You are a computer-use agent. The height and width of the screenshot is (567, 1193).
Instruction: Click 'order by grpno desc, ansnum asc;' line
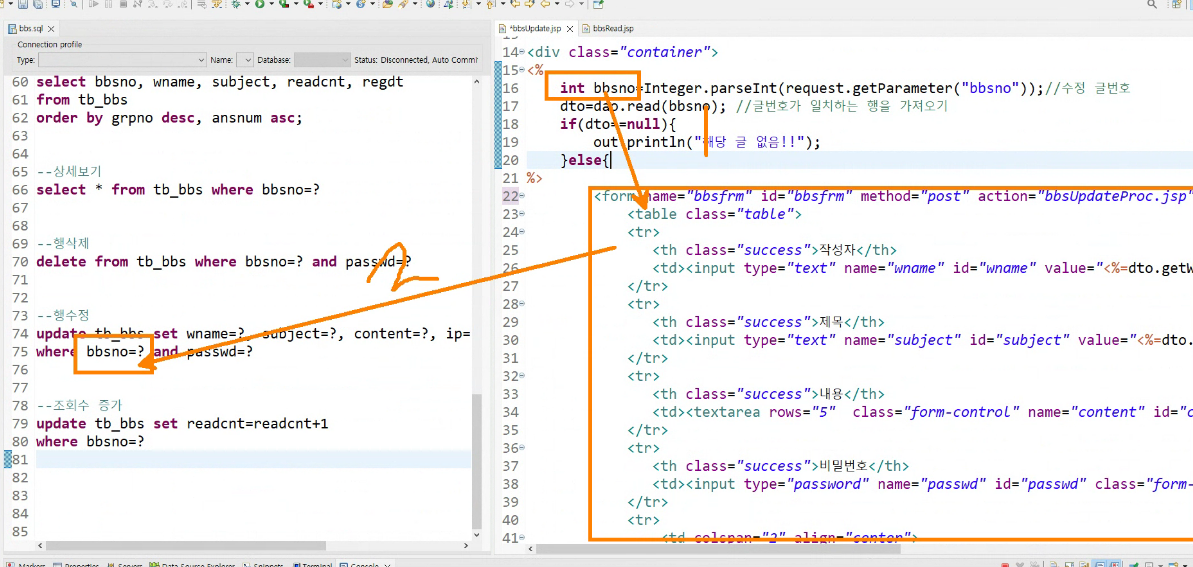tap(170, 118)
